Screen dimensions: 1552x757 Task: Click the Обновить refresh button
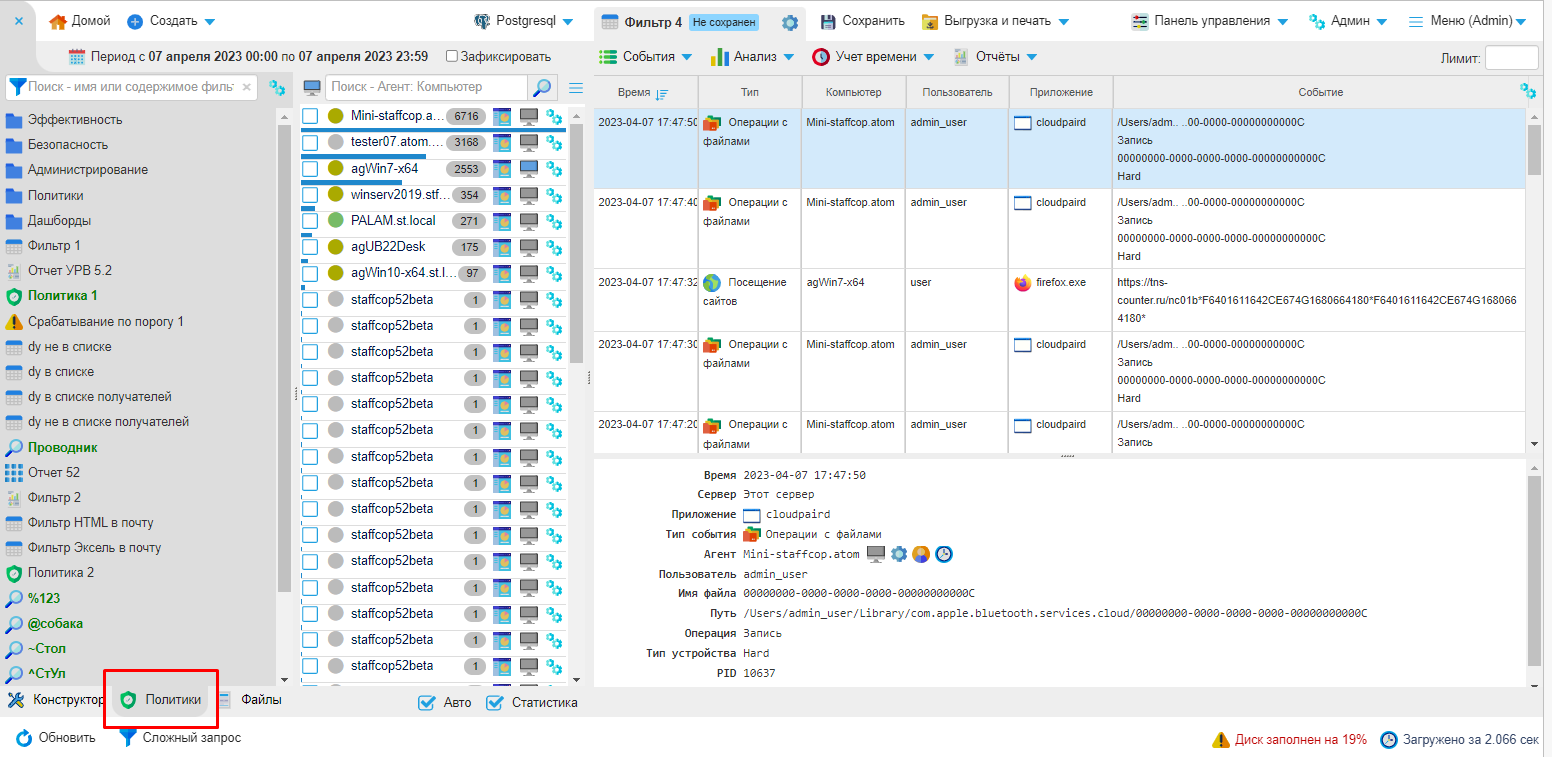point(56,738)
